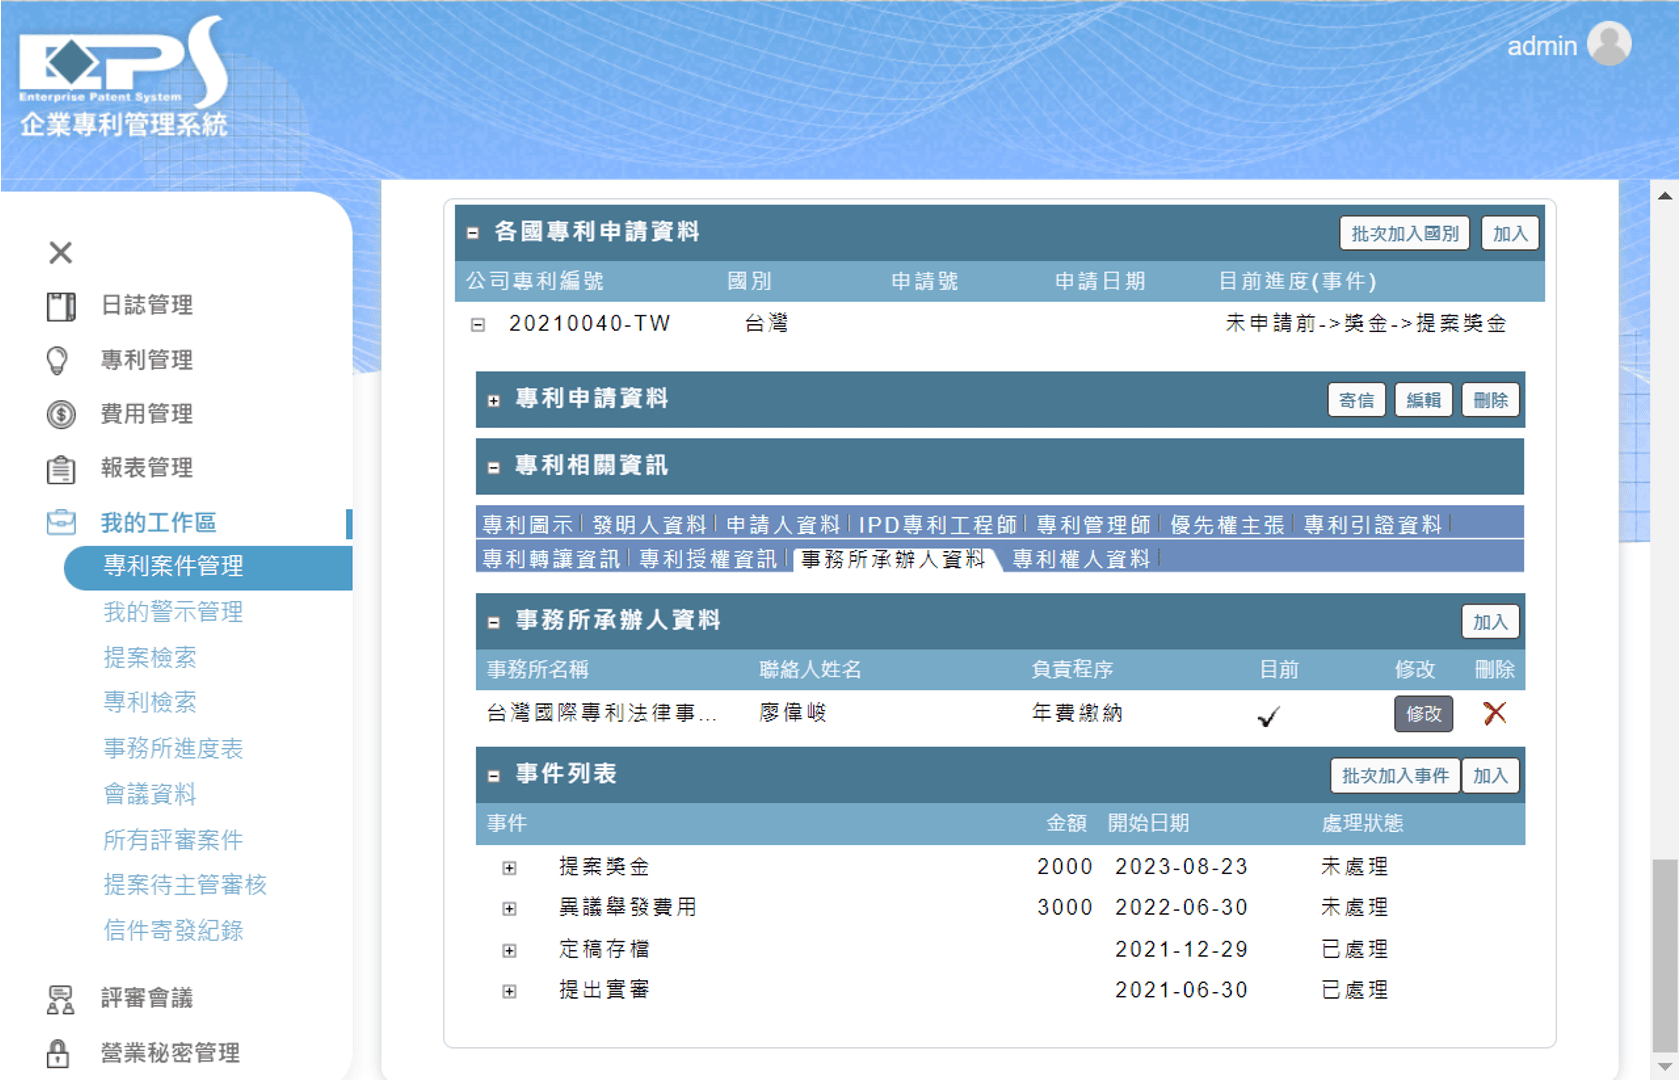Screen dimensions: 1680x1080
Task: Click the clipboard icon for 報表管理
Action: [60, 468]
